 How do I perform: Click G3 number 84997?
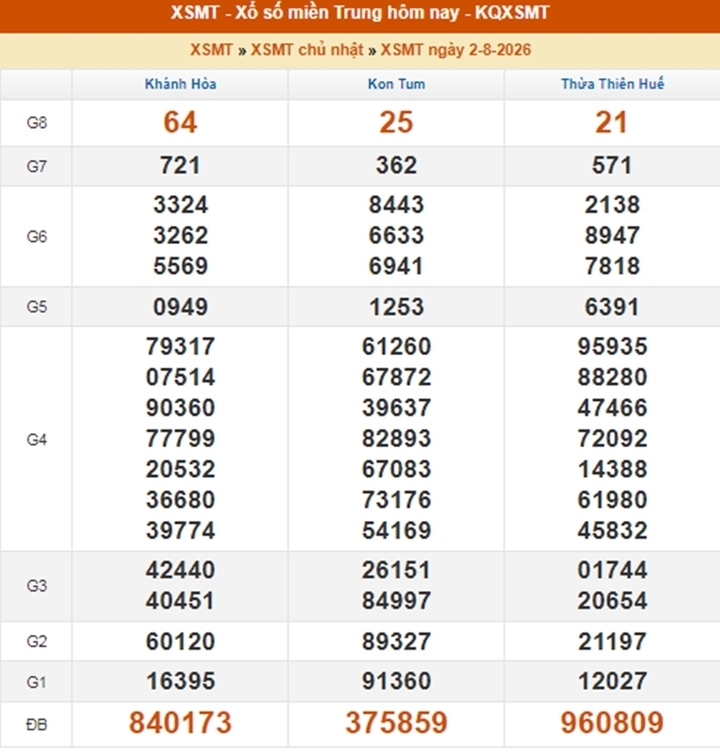[x=396, y=601]
